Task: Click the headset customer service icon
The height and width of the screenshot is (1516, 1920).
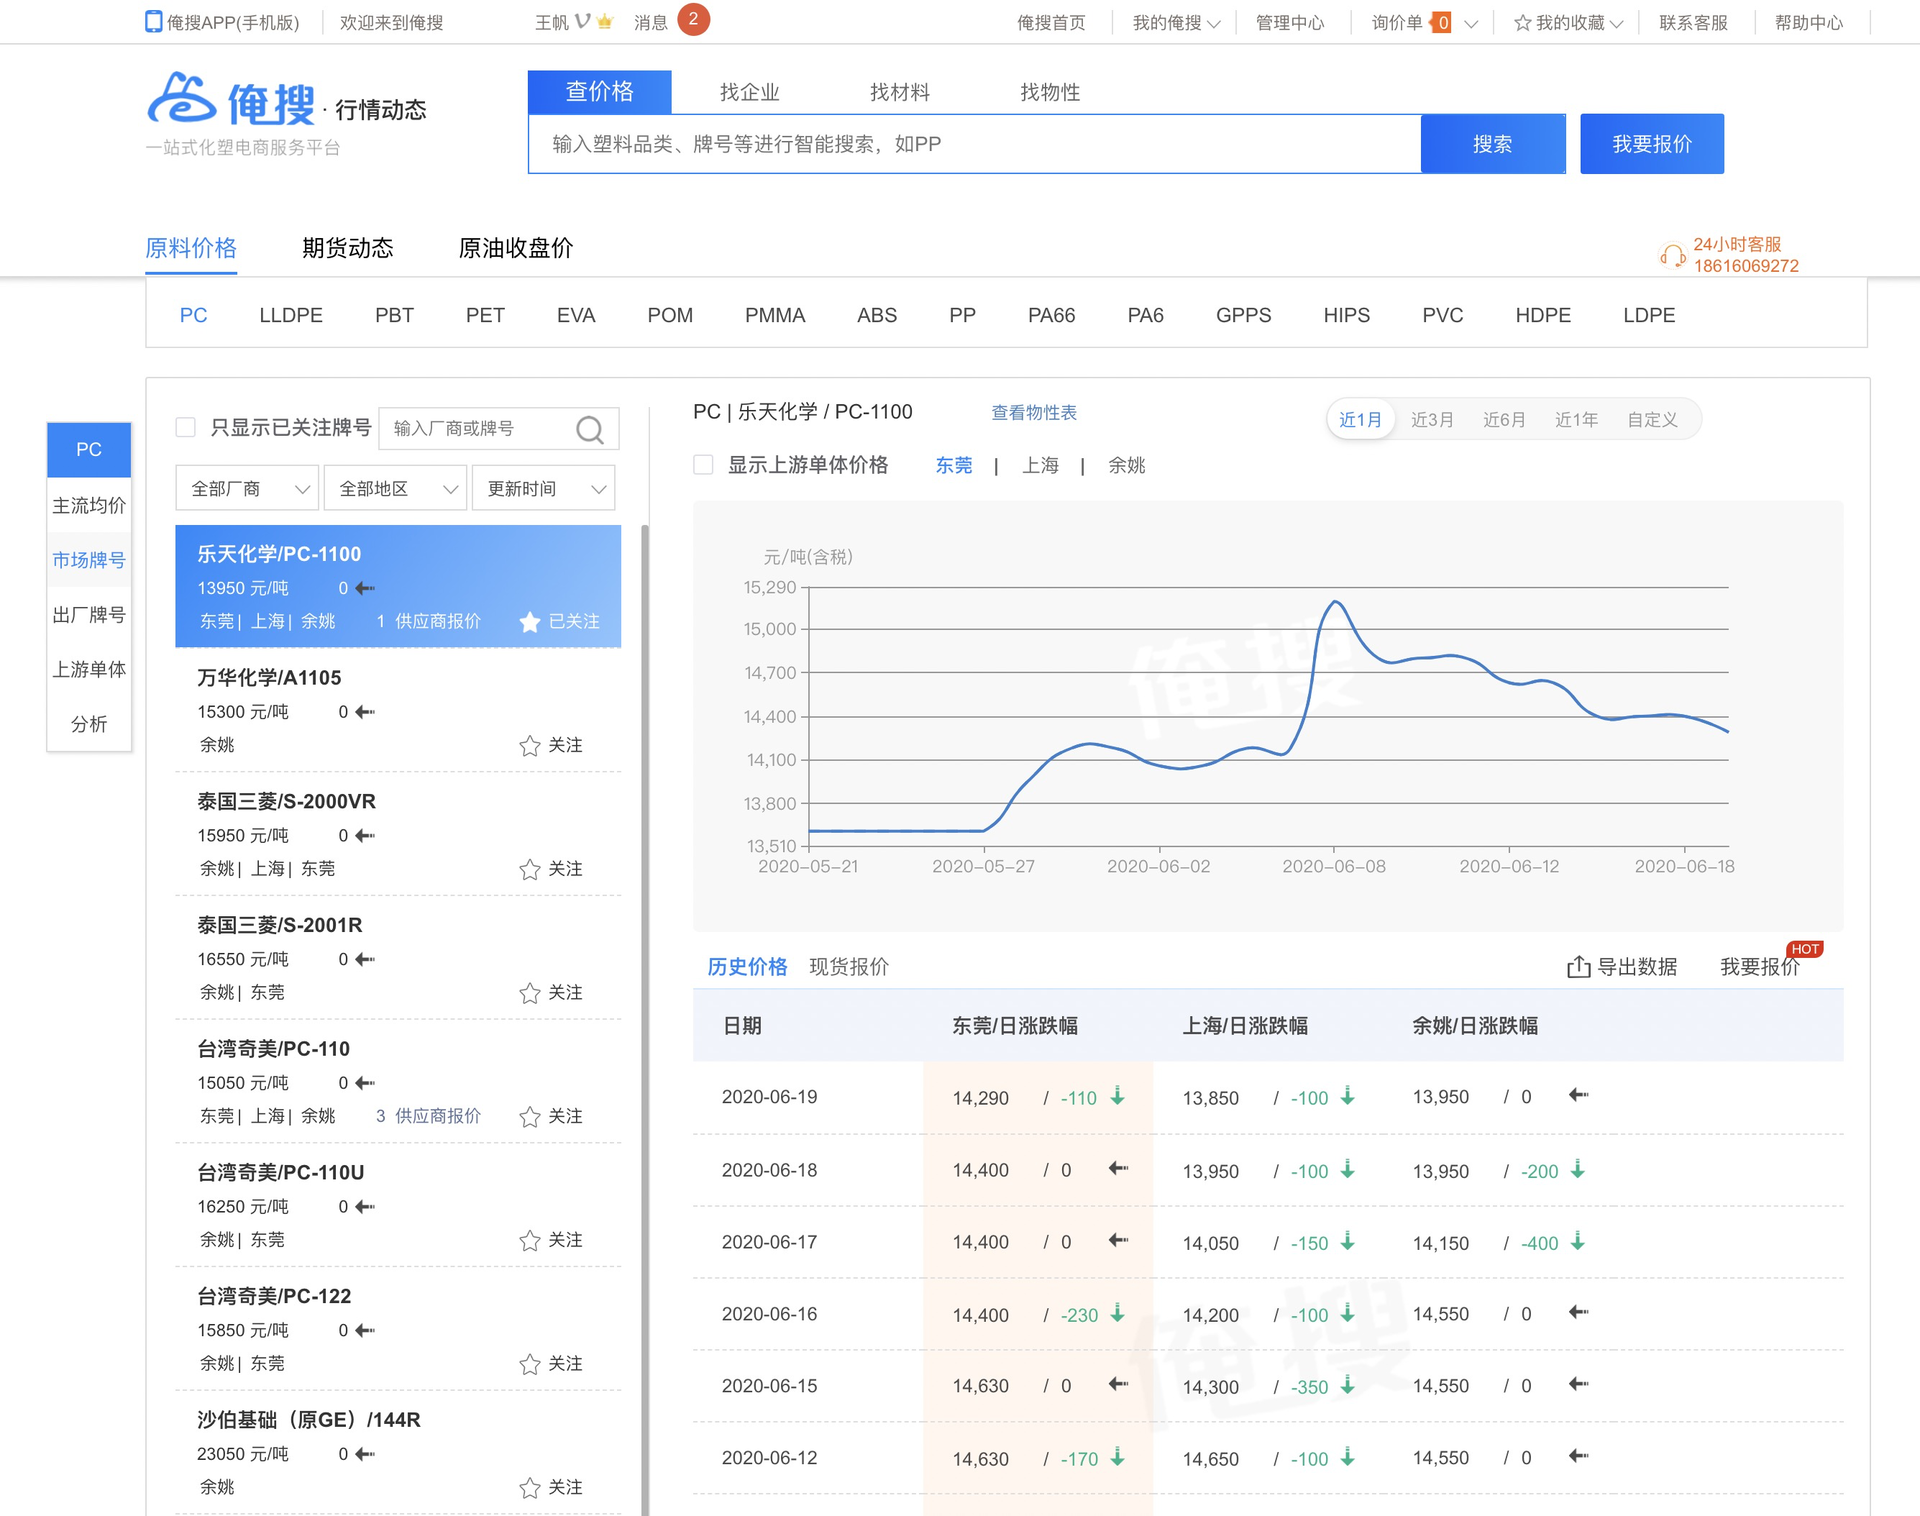Action: pos(1671,255)
